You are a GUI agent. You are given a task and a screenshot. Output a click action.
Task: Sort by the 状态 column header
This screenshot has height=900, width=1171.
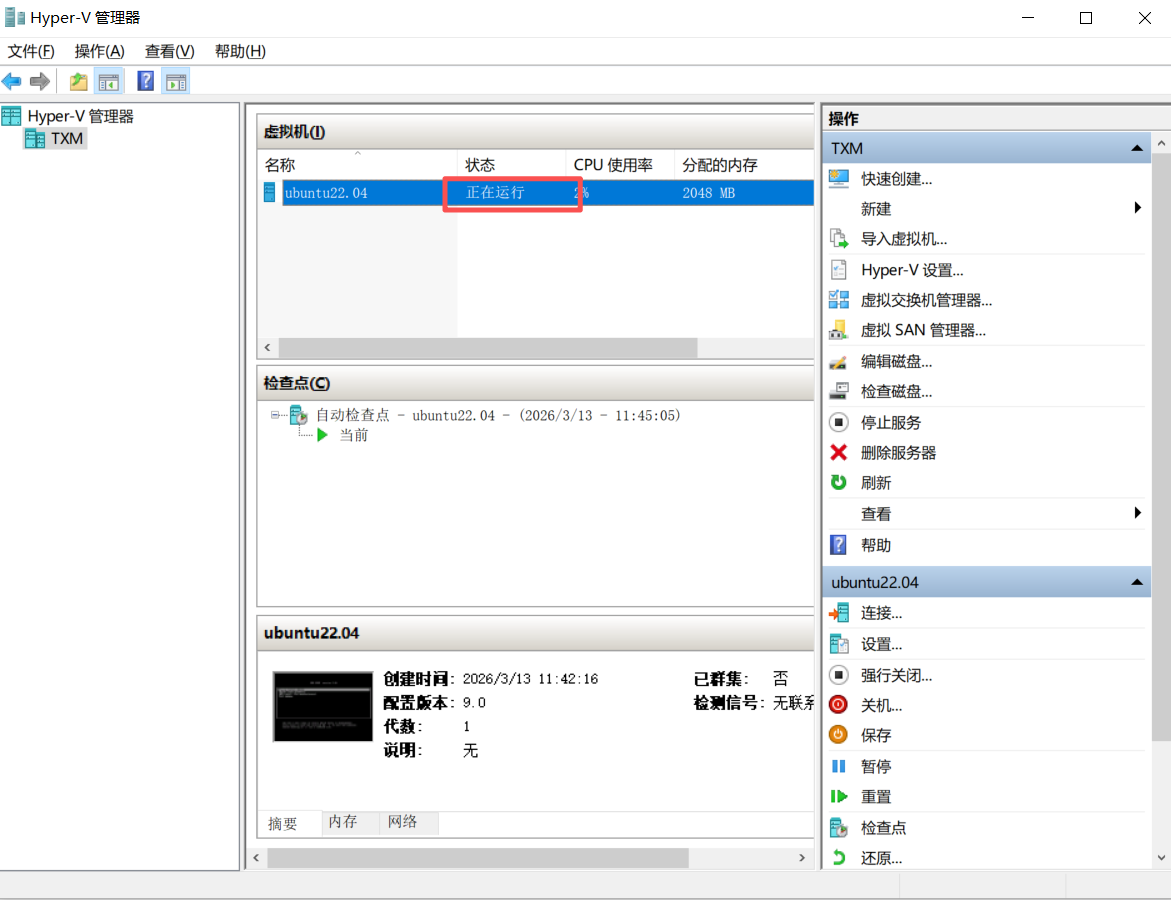tap(512, 165)
